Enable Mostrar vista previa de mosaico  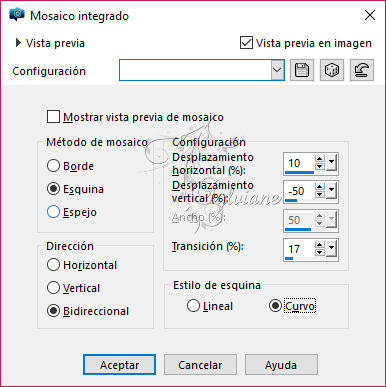(53, 117)
